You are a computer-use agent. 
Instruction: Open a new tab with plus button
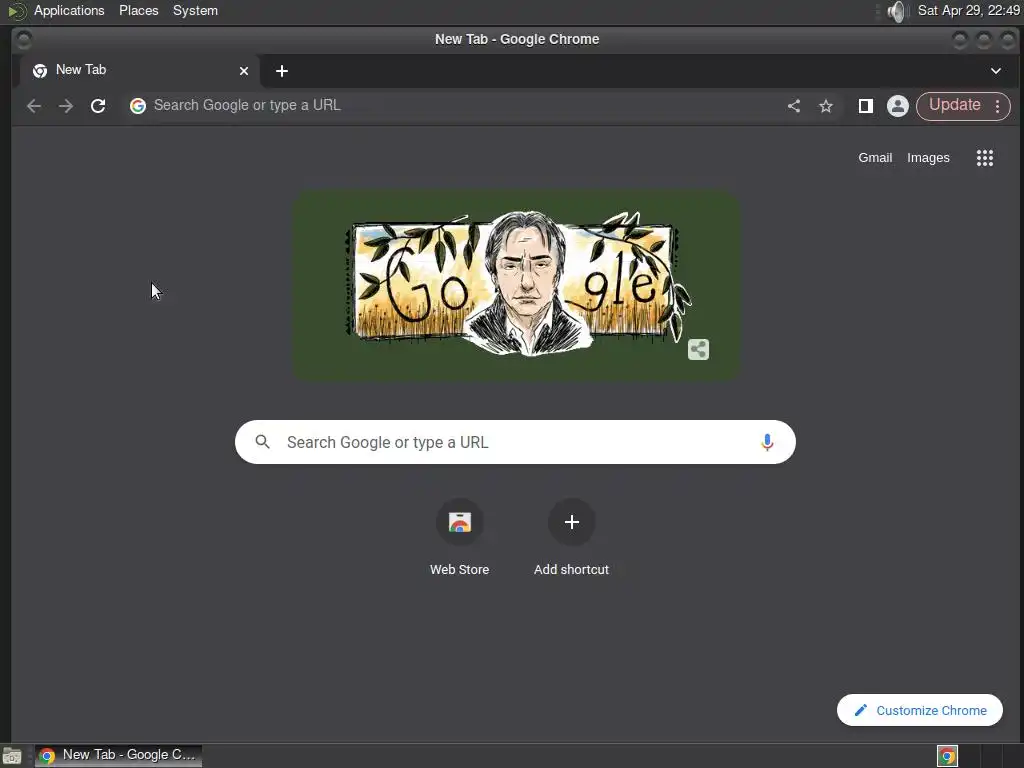tap(281, 71)
